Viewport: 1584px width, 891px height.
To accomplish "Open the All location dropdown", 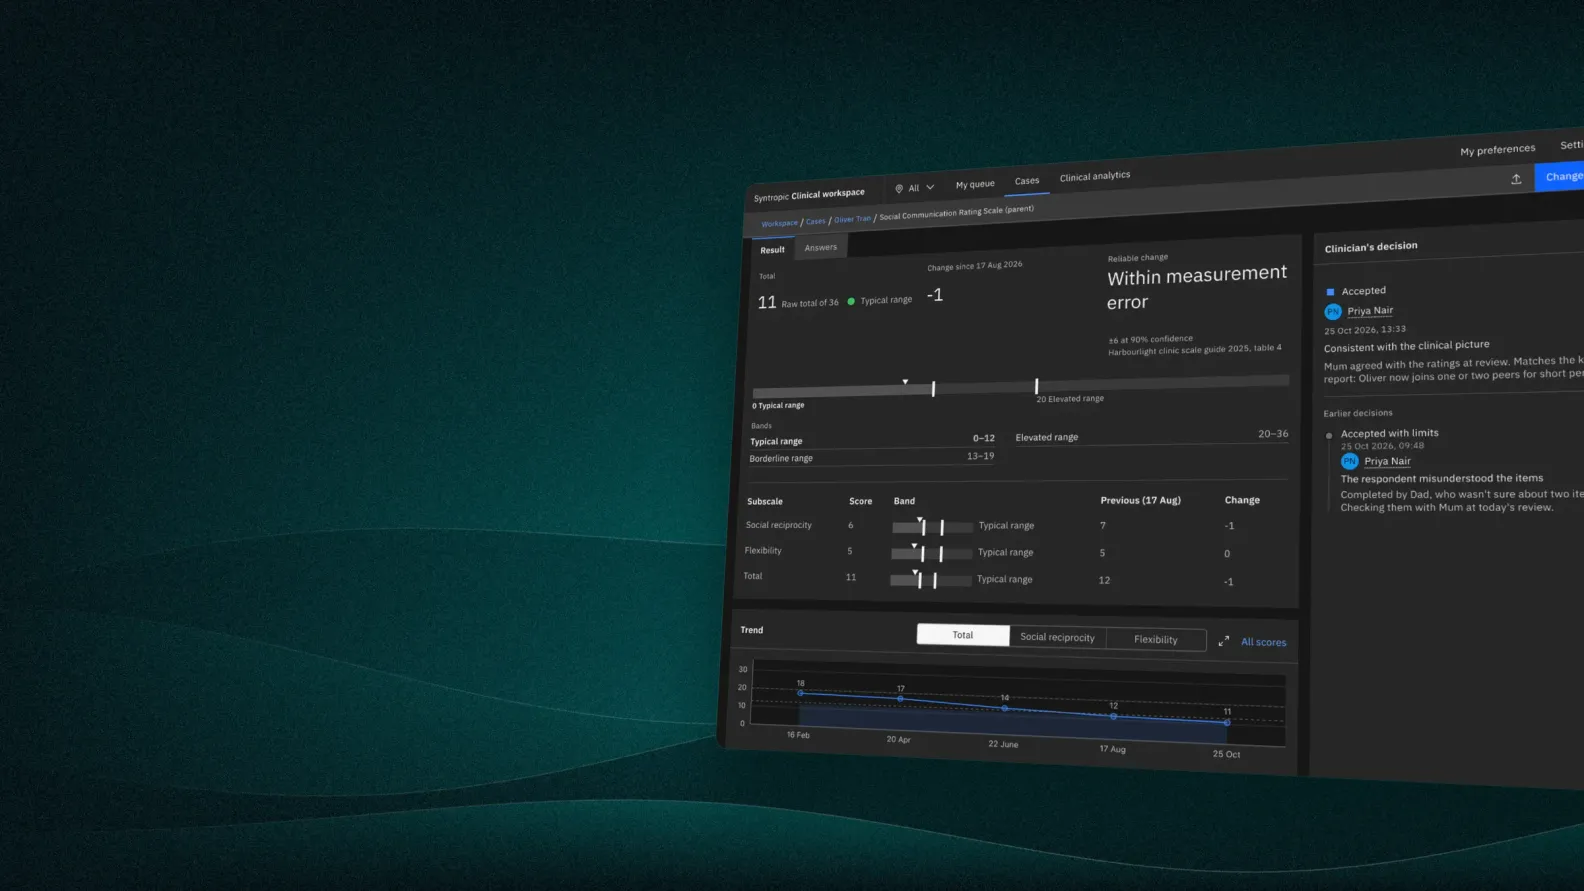I will [914, 188].
